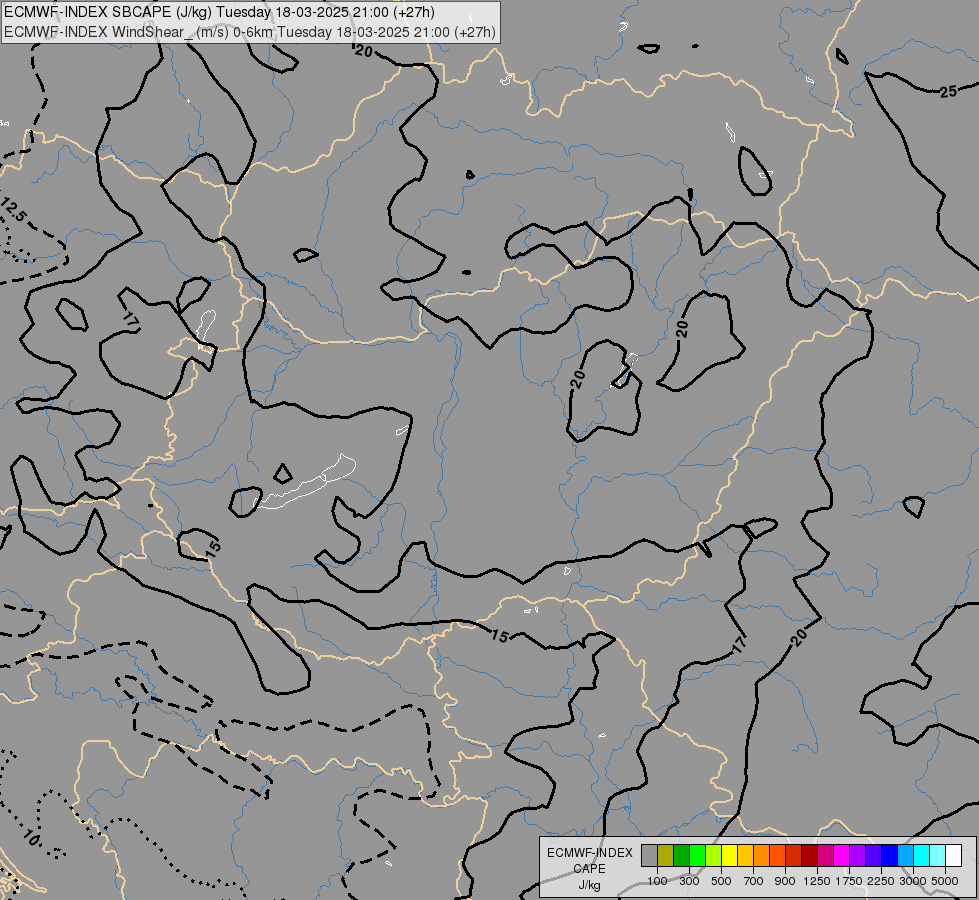Click the dotted contour label 10
The width and height of the screenshot is (979, 900).
31,837
